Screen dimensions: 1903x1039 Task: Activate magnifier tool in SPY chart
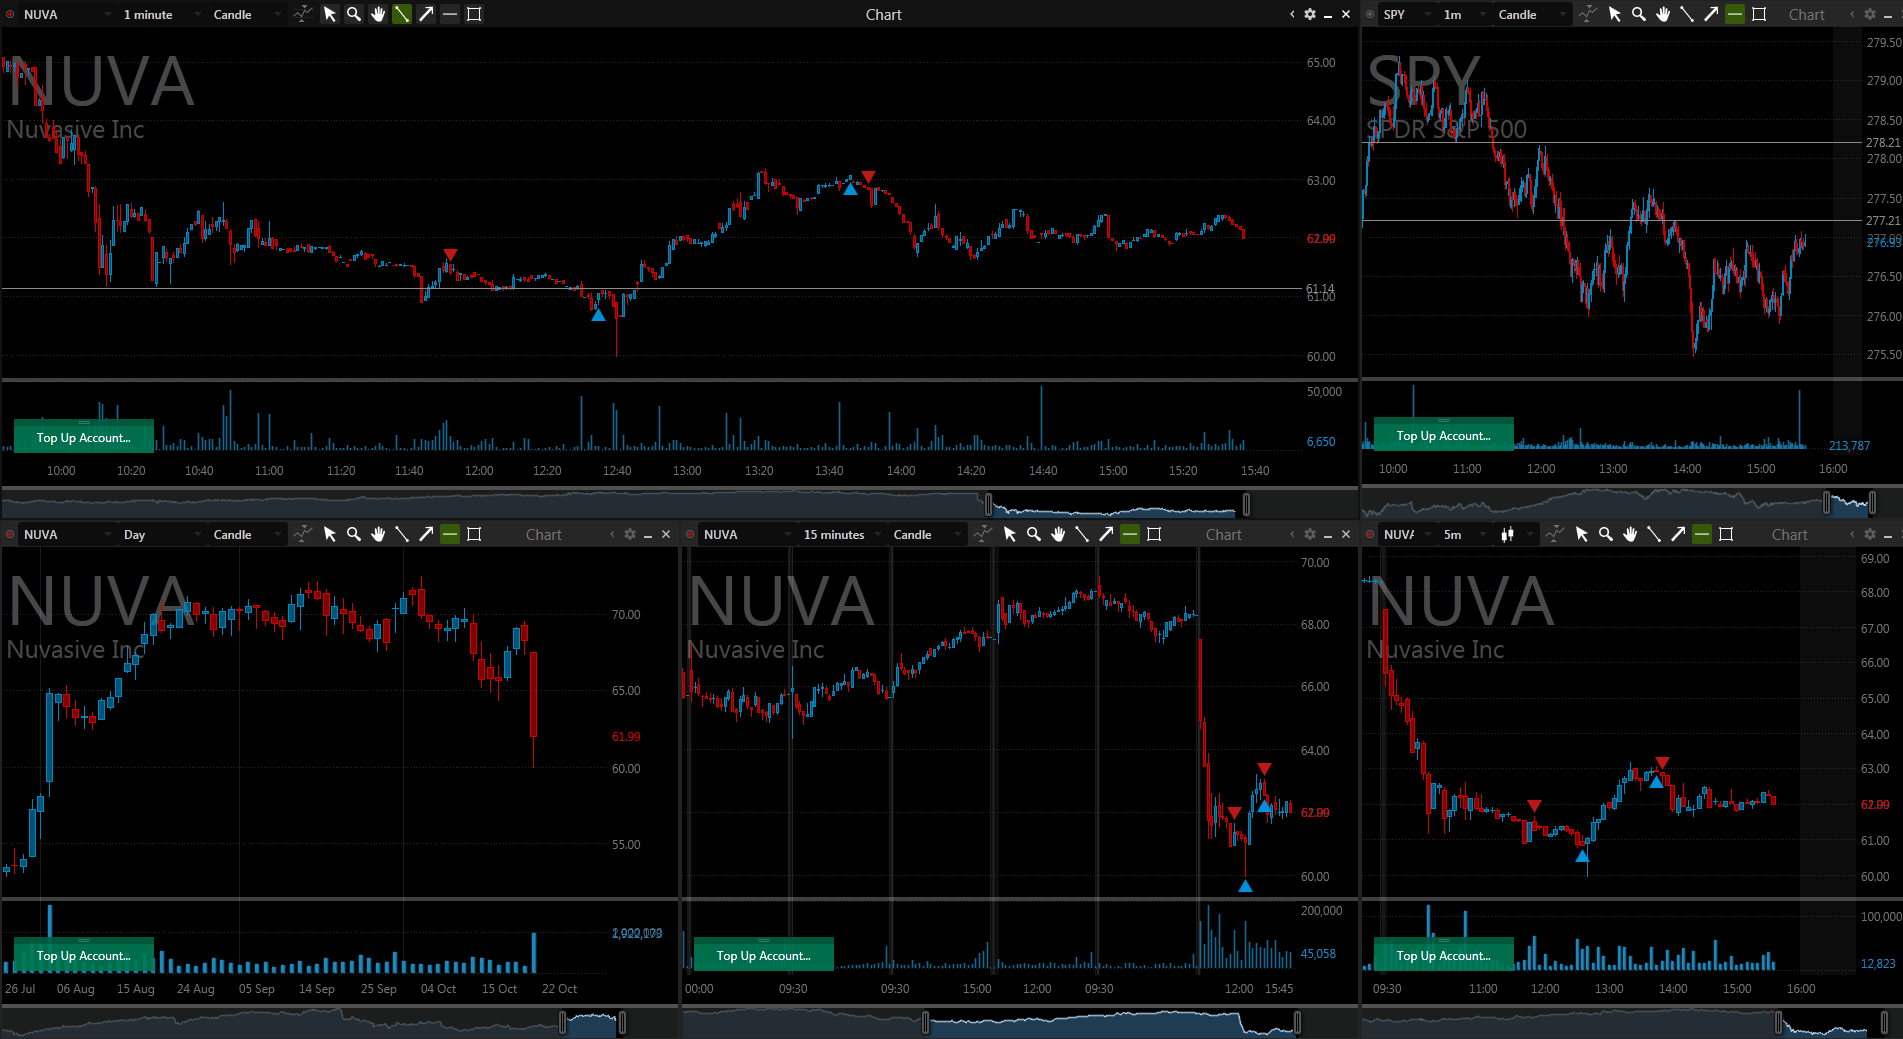coord(1639,14)
